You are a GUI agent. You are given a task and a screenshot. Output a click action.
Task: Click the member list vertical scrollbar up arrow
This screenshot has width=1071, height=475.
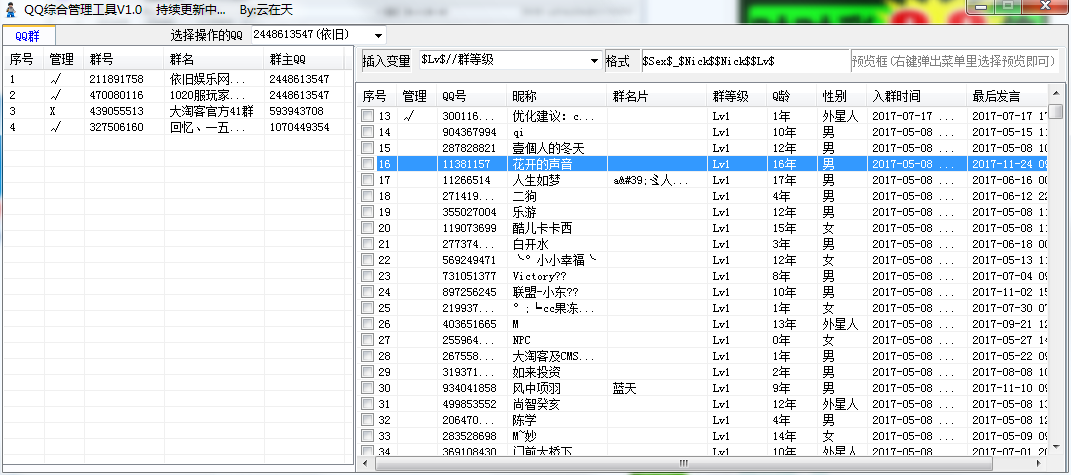click(x=1056, y=111)
